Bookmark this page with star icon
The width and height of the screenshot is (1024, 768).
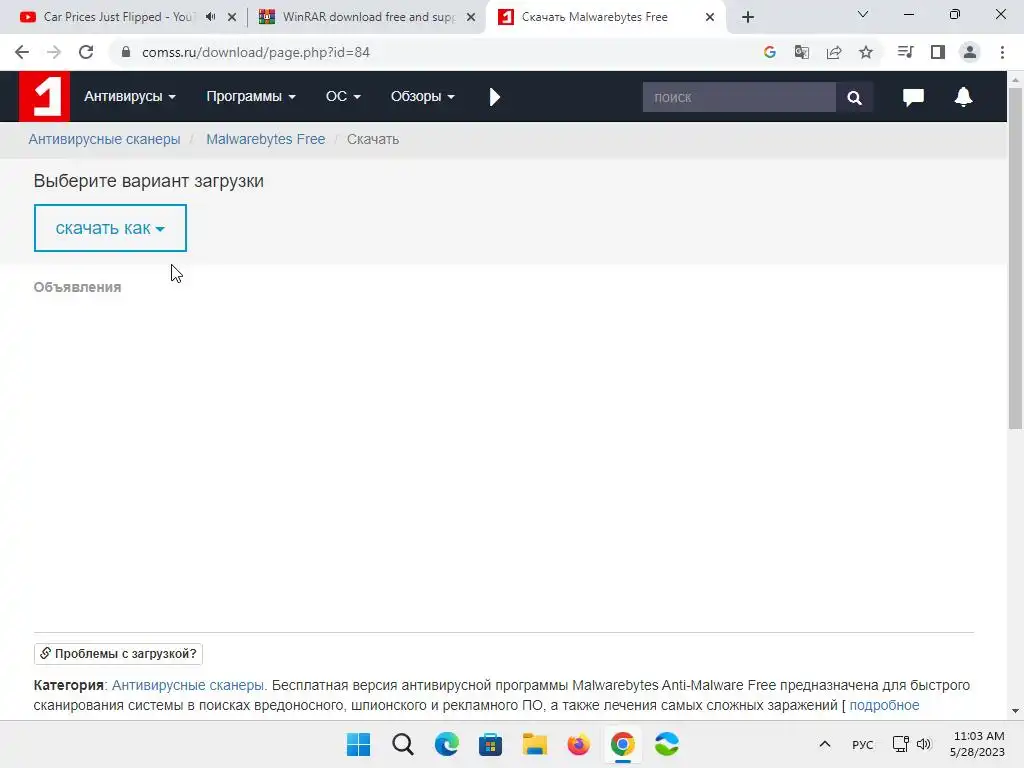coord(866,52)
